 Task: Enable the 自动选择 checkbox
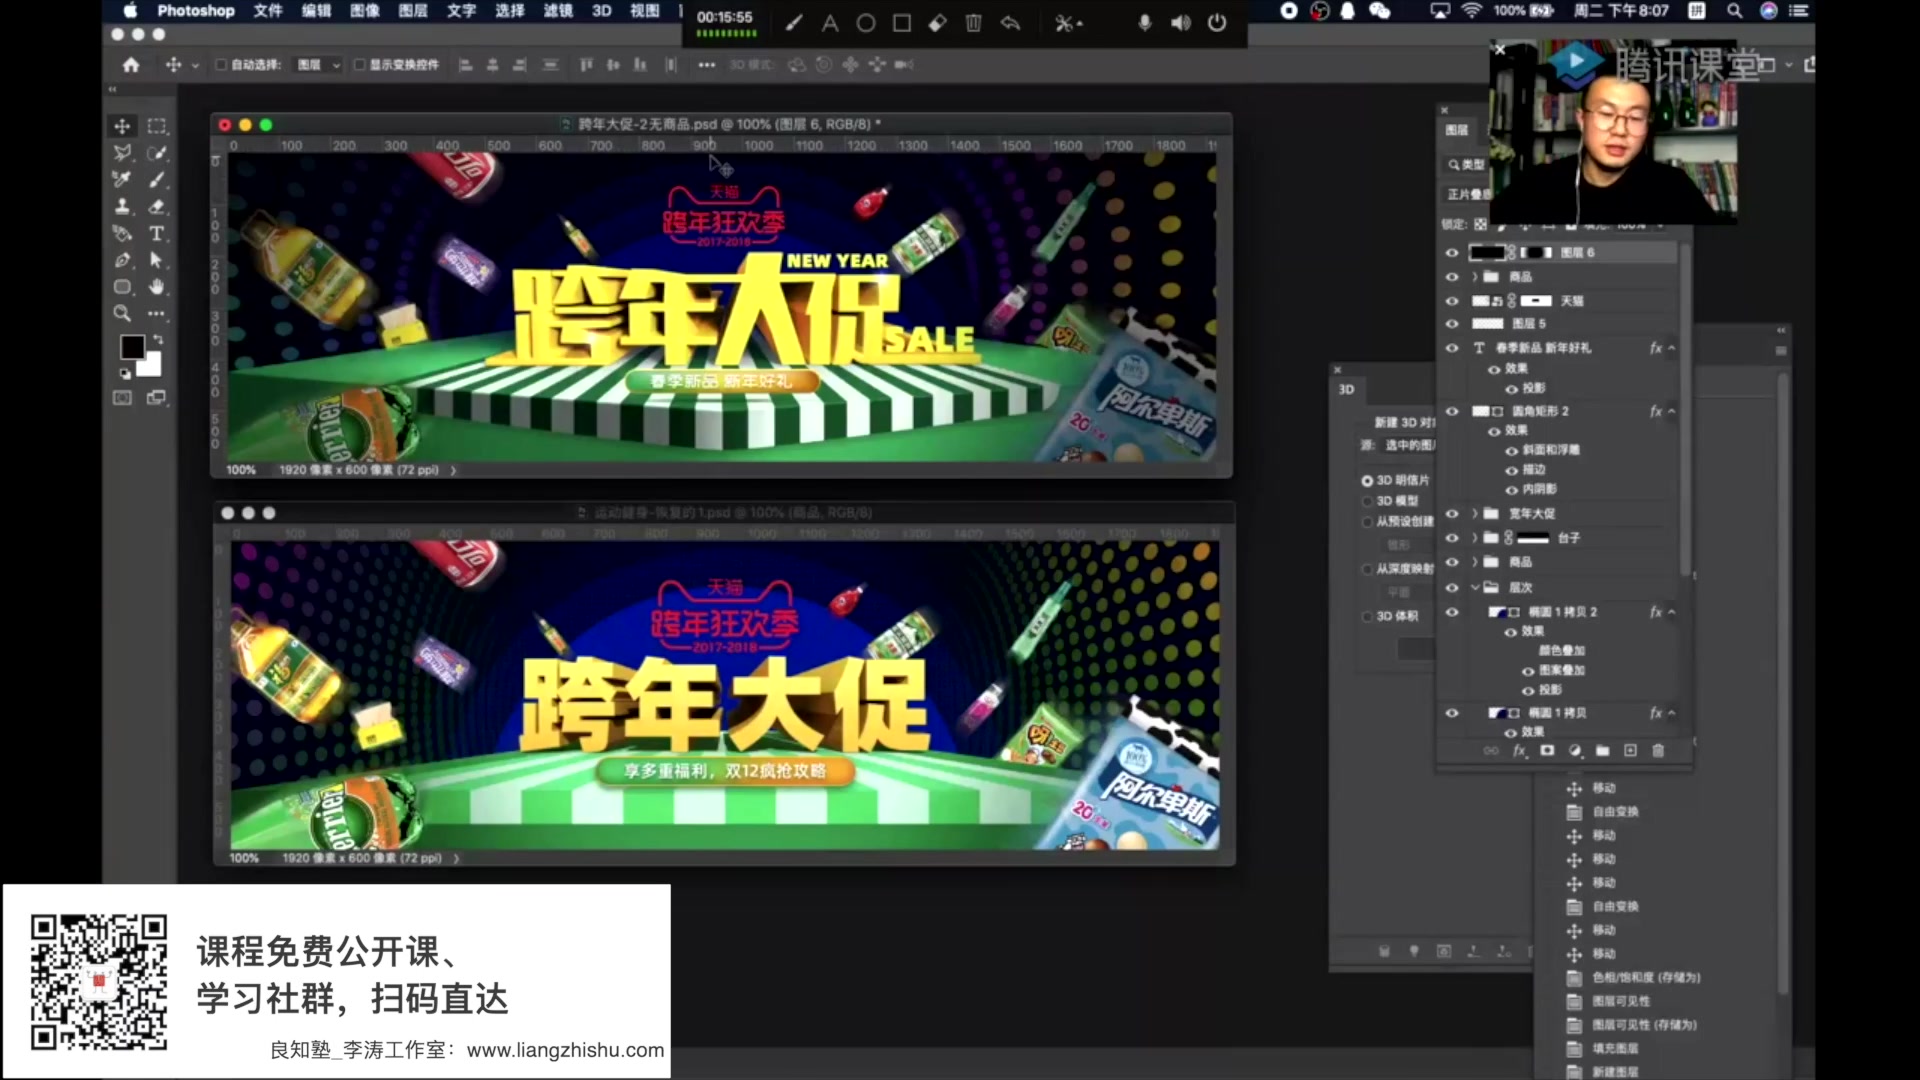pos(222,65)
